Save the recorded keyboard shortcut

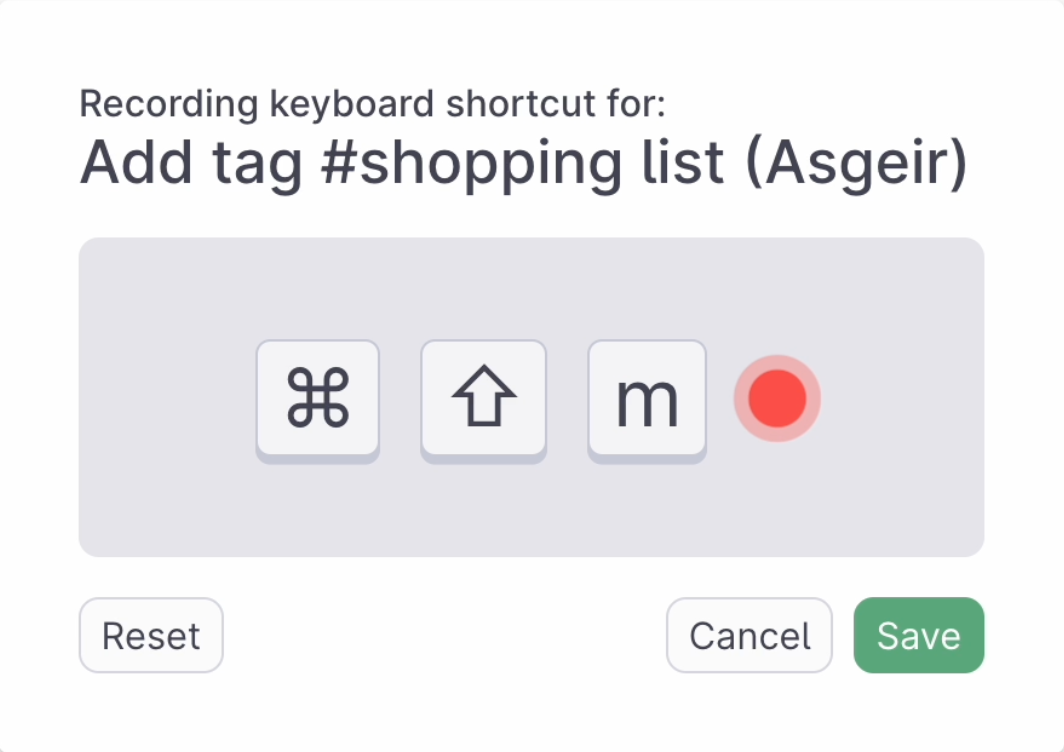click(919, 635)
